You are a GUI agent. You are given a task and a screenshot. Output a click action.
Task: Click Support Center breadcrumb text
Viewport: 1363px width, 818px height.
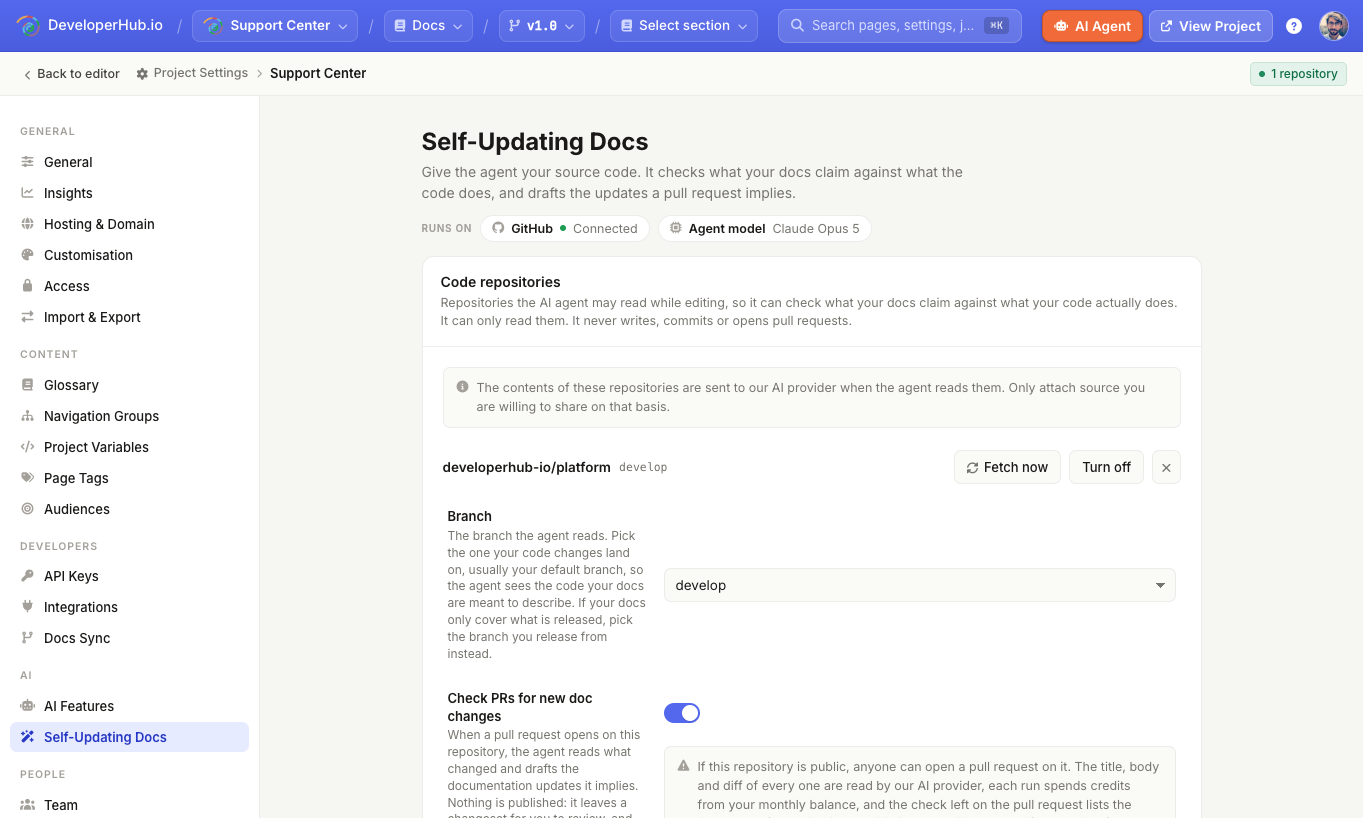tap(318, 73)
